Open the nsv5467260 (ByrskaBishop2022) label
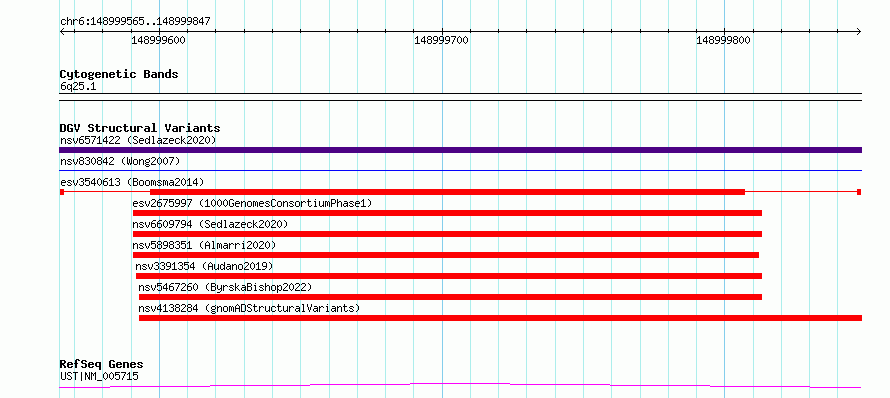The width and height of the screenshot is (890, 398). [x=225, y=287]
